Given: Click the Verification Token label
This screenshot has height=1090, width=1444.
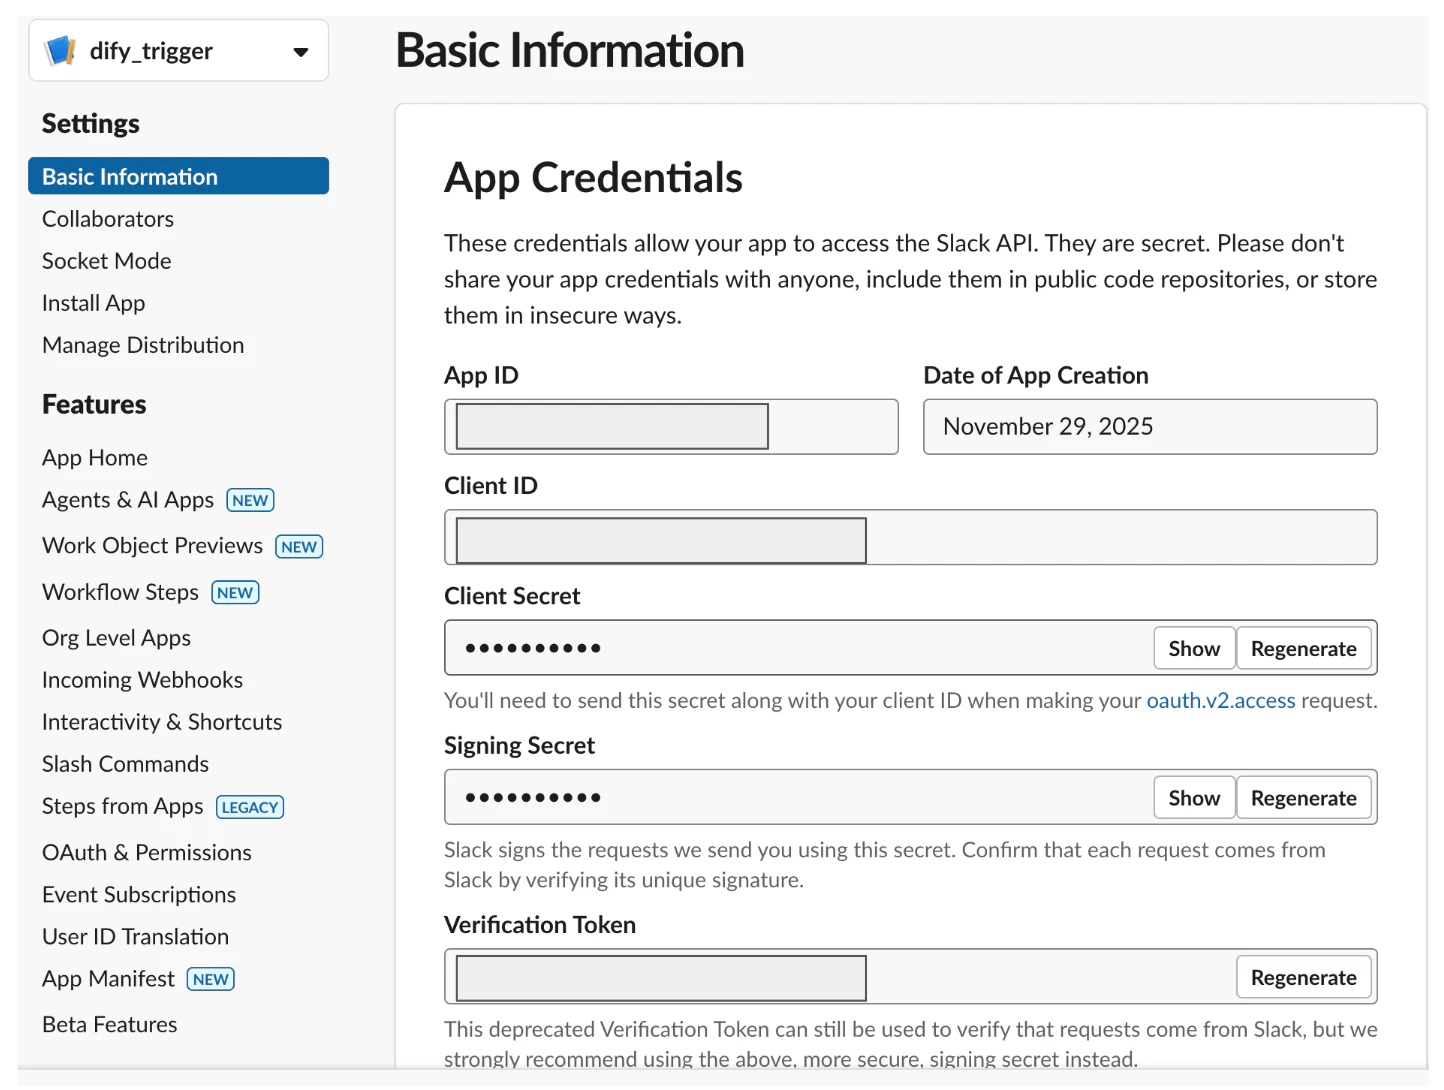Looking at the screenshot, I should click(540, 925).
